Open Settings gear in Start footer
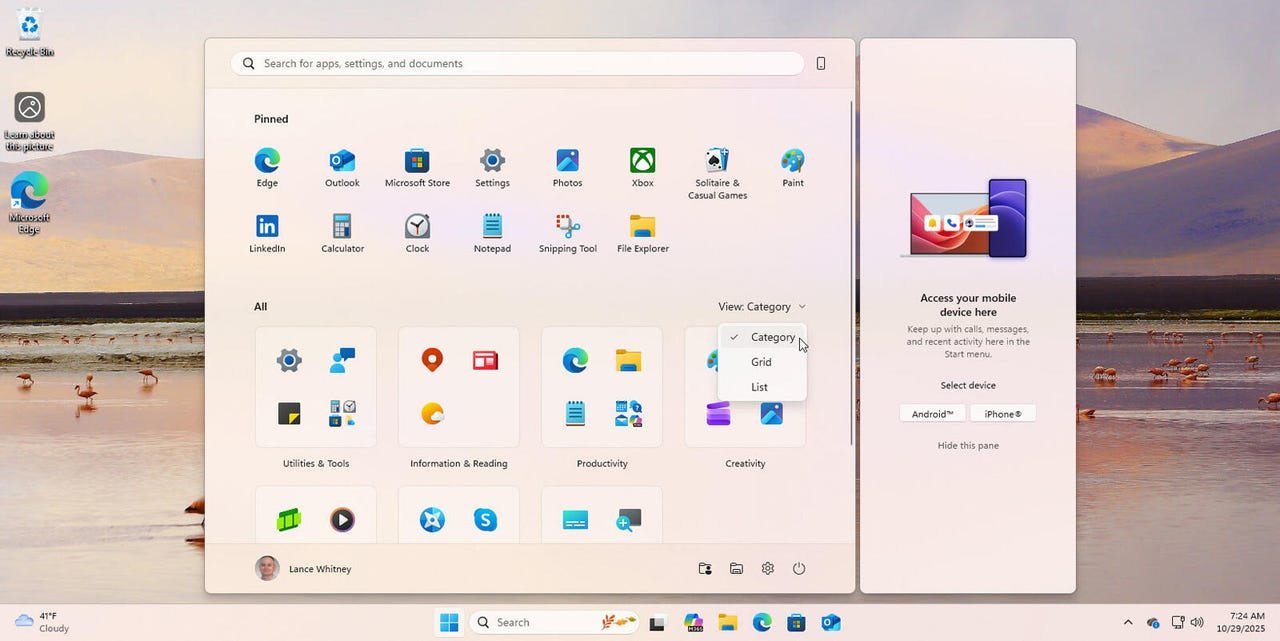 (x=768, y=569)
